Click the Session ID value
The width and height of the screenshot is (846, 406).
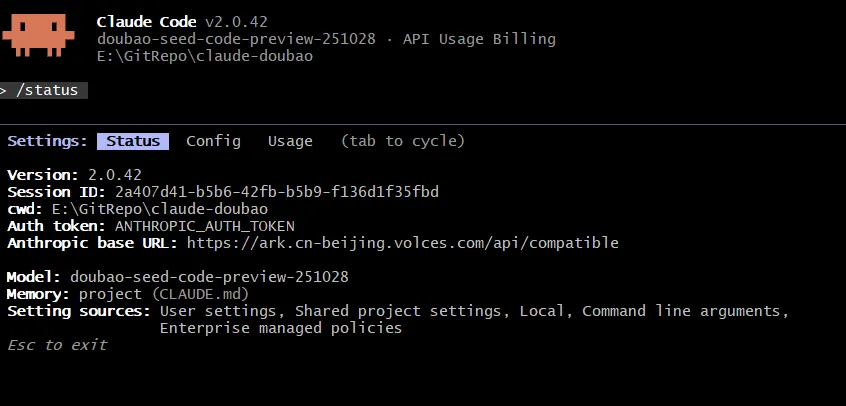(x=277, y=192)
